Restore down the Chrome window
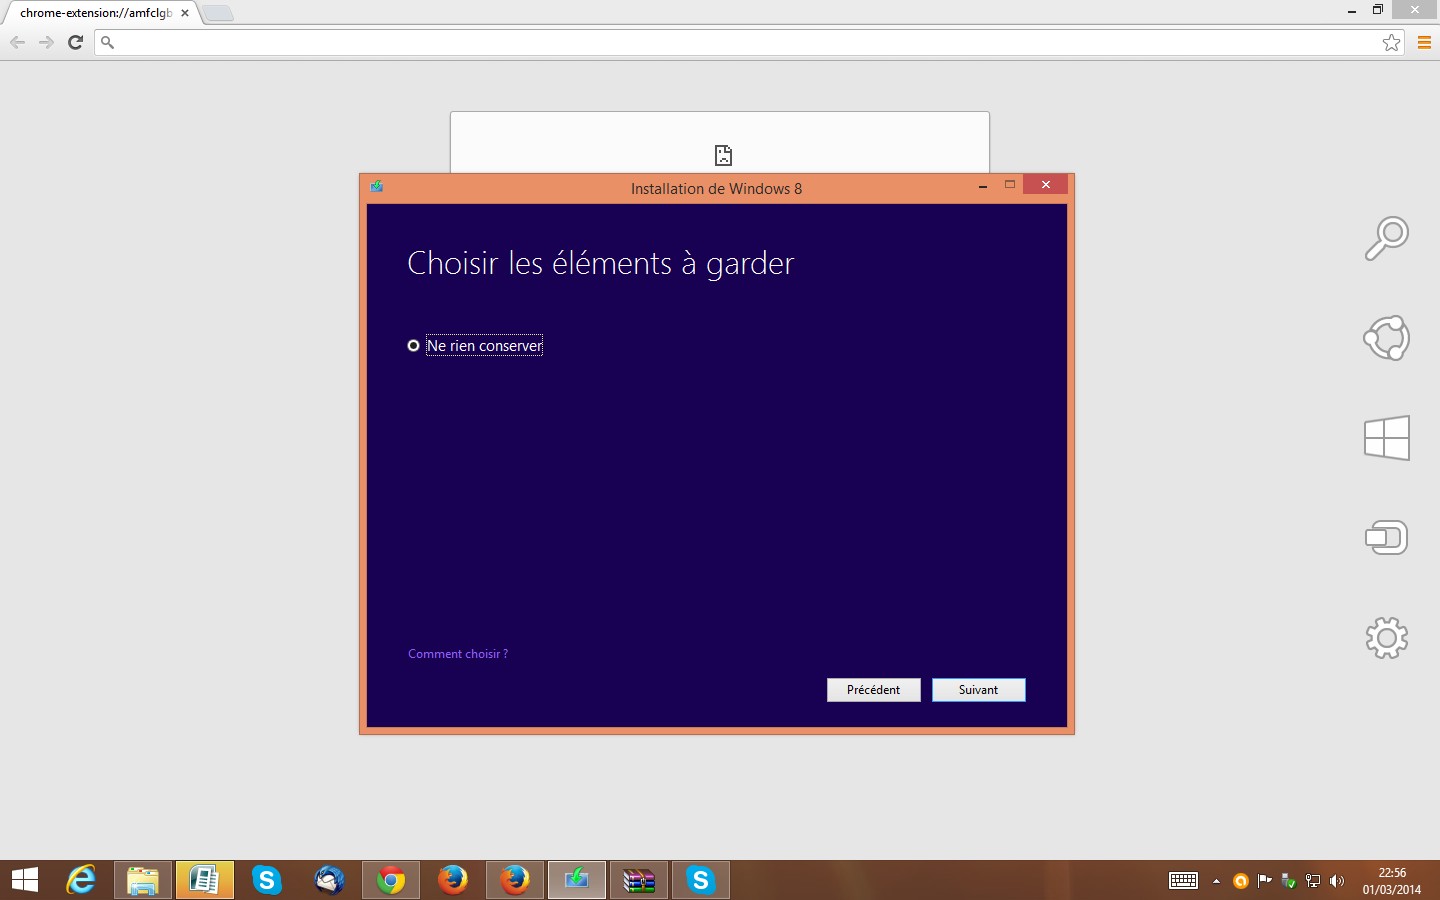 [1378, 10]
